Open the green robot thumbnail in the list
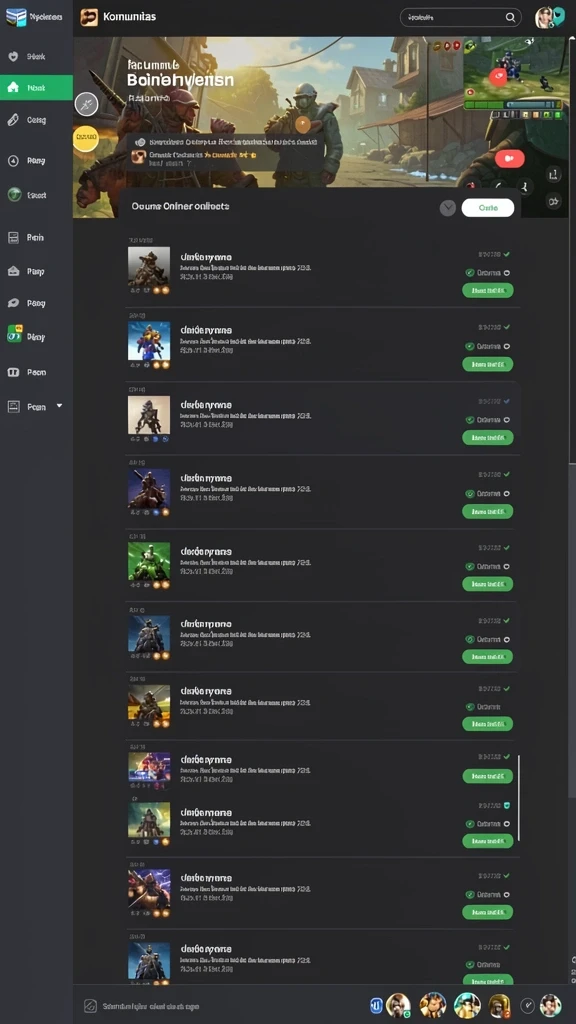 149,561
